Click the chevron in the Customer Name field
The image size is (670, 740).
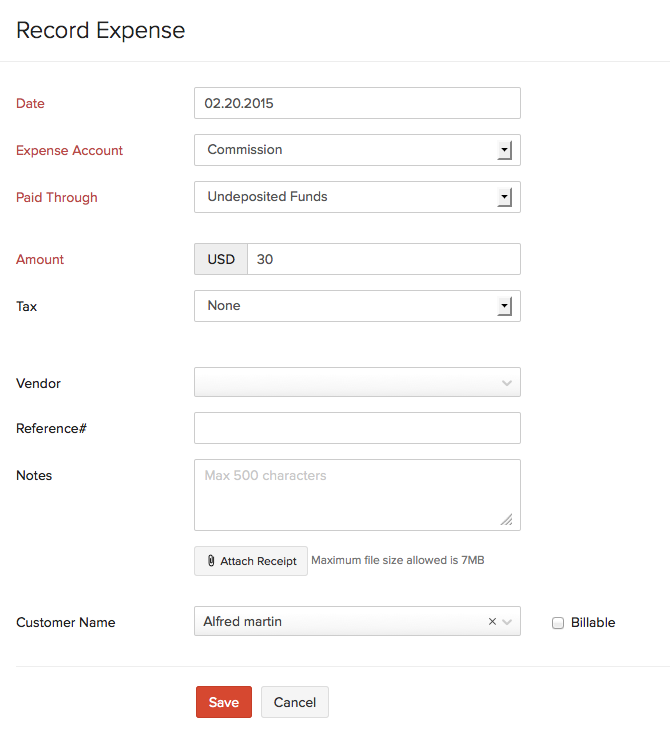(x=508, y=622)
